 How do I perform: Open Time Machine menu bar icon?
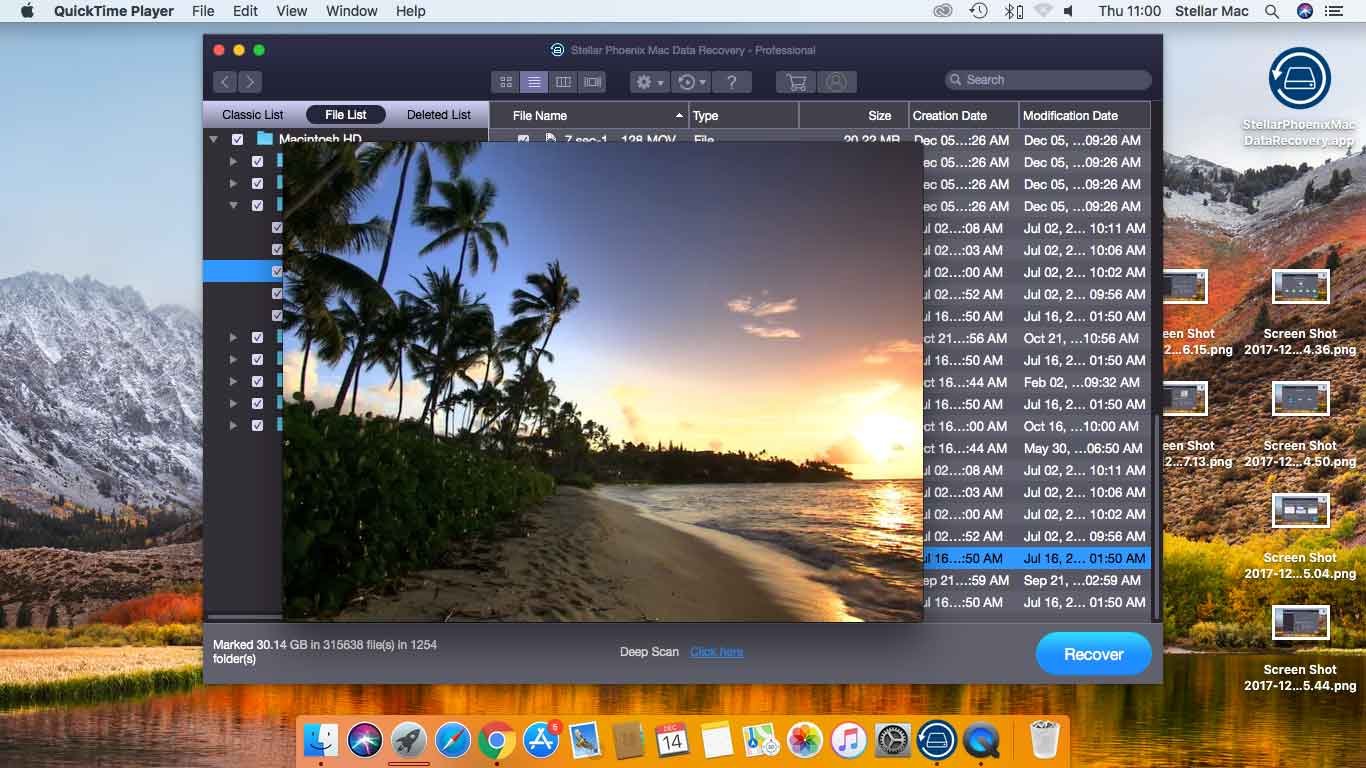click(x=978, y=11)
